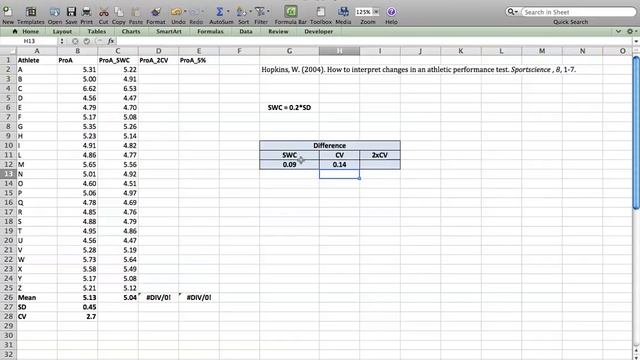This screenshot has height=360, width=640.
Task: Open the Zoom percentage dropdown
Action: point(376,12)
